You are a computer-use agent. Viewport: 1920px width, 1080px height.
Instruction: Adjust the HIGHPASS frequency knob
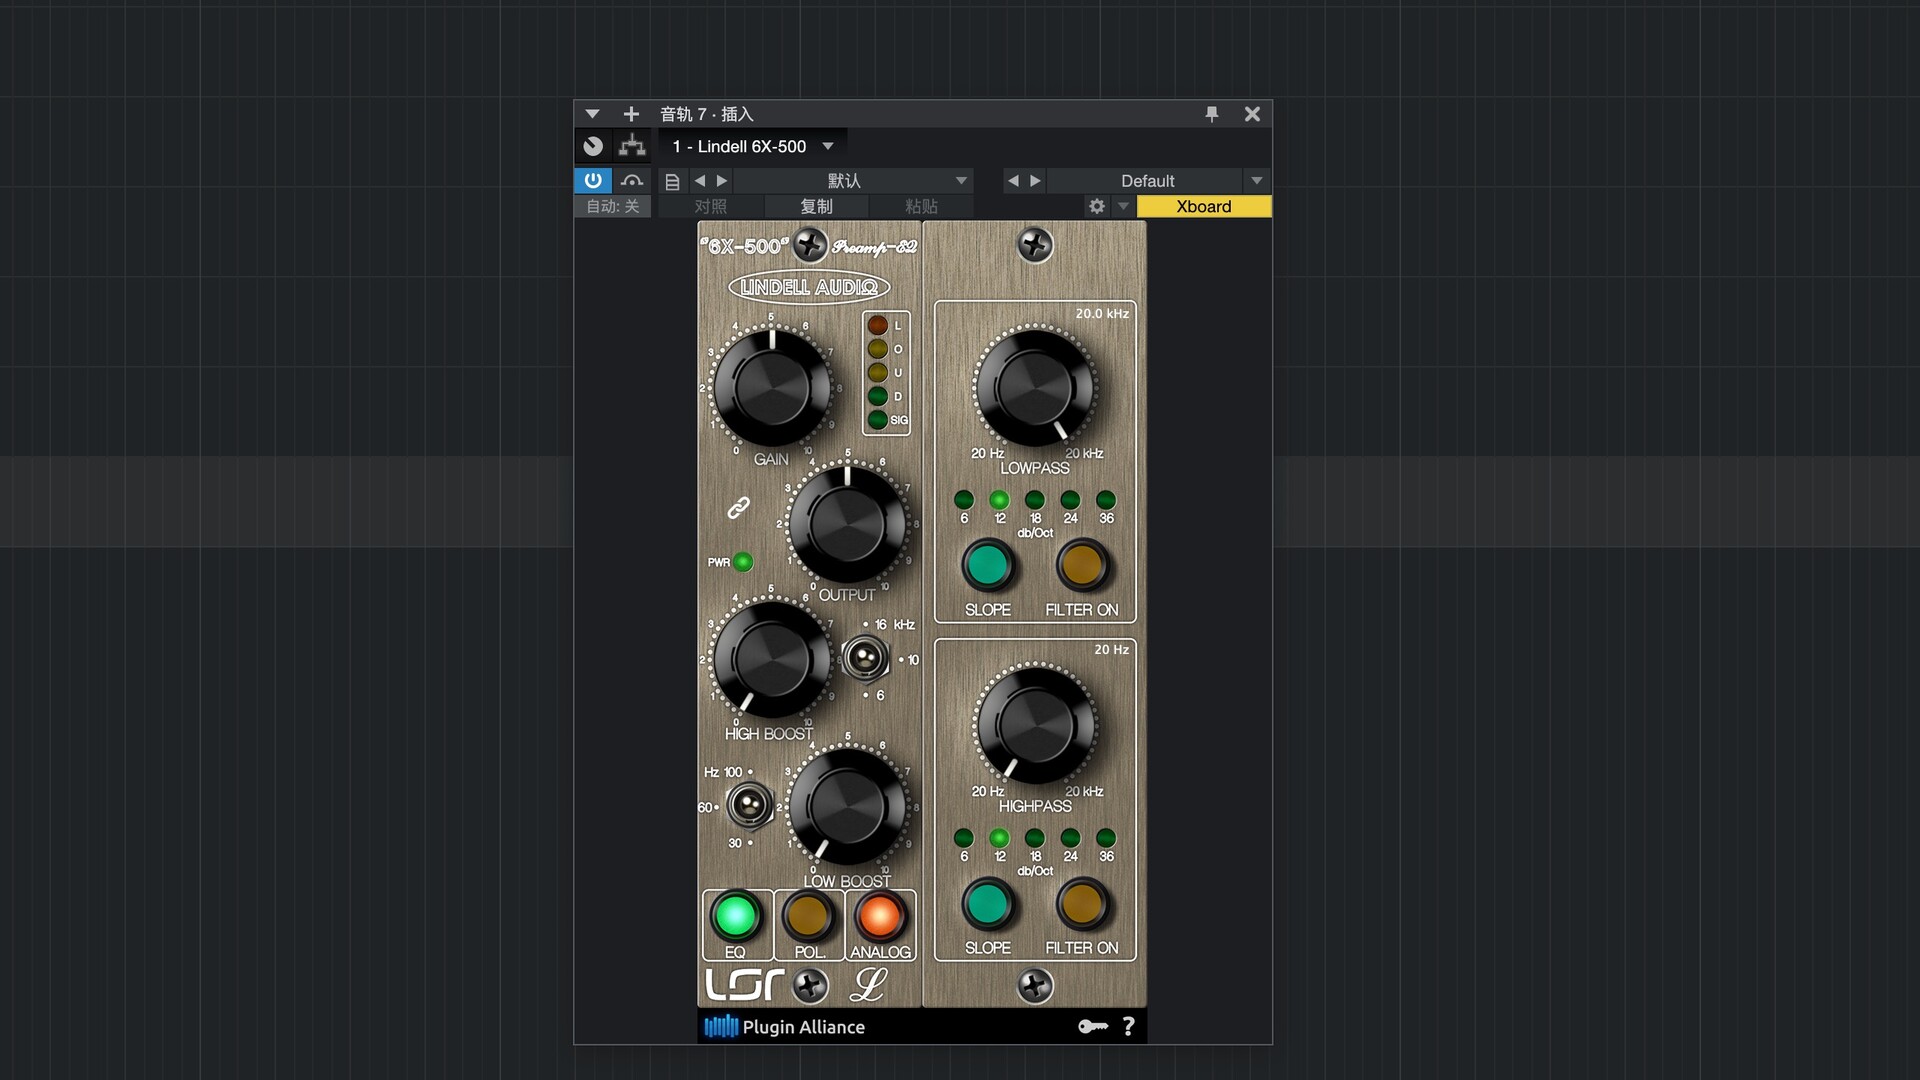(1035, 724)
